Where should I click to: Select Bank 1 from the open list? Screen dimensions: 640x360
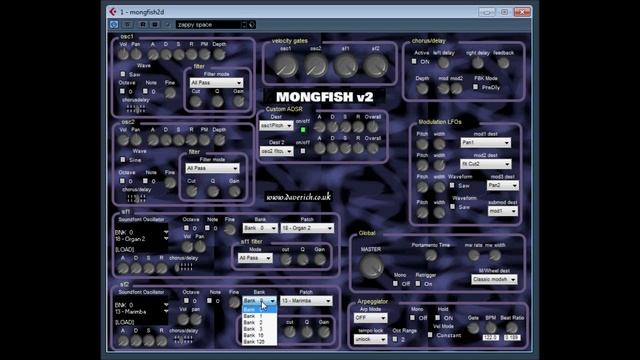[x=259, y=316]
